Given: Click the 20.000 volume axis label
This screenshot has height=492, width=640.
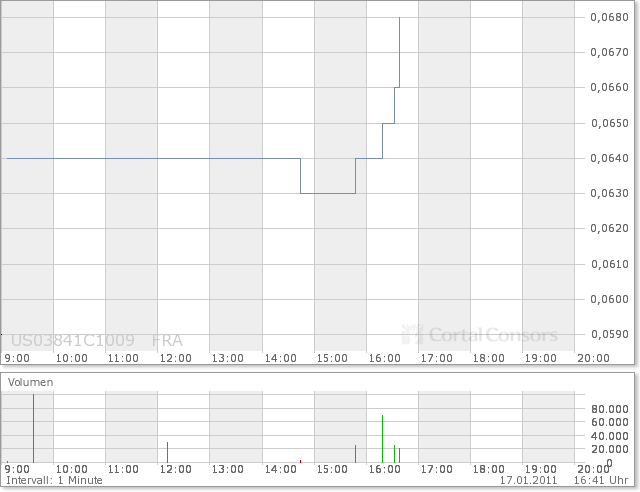Looking at the screenshot, I should coord(610,449).
